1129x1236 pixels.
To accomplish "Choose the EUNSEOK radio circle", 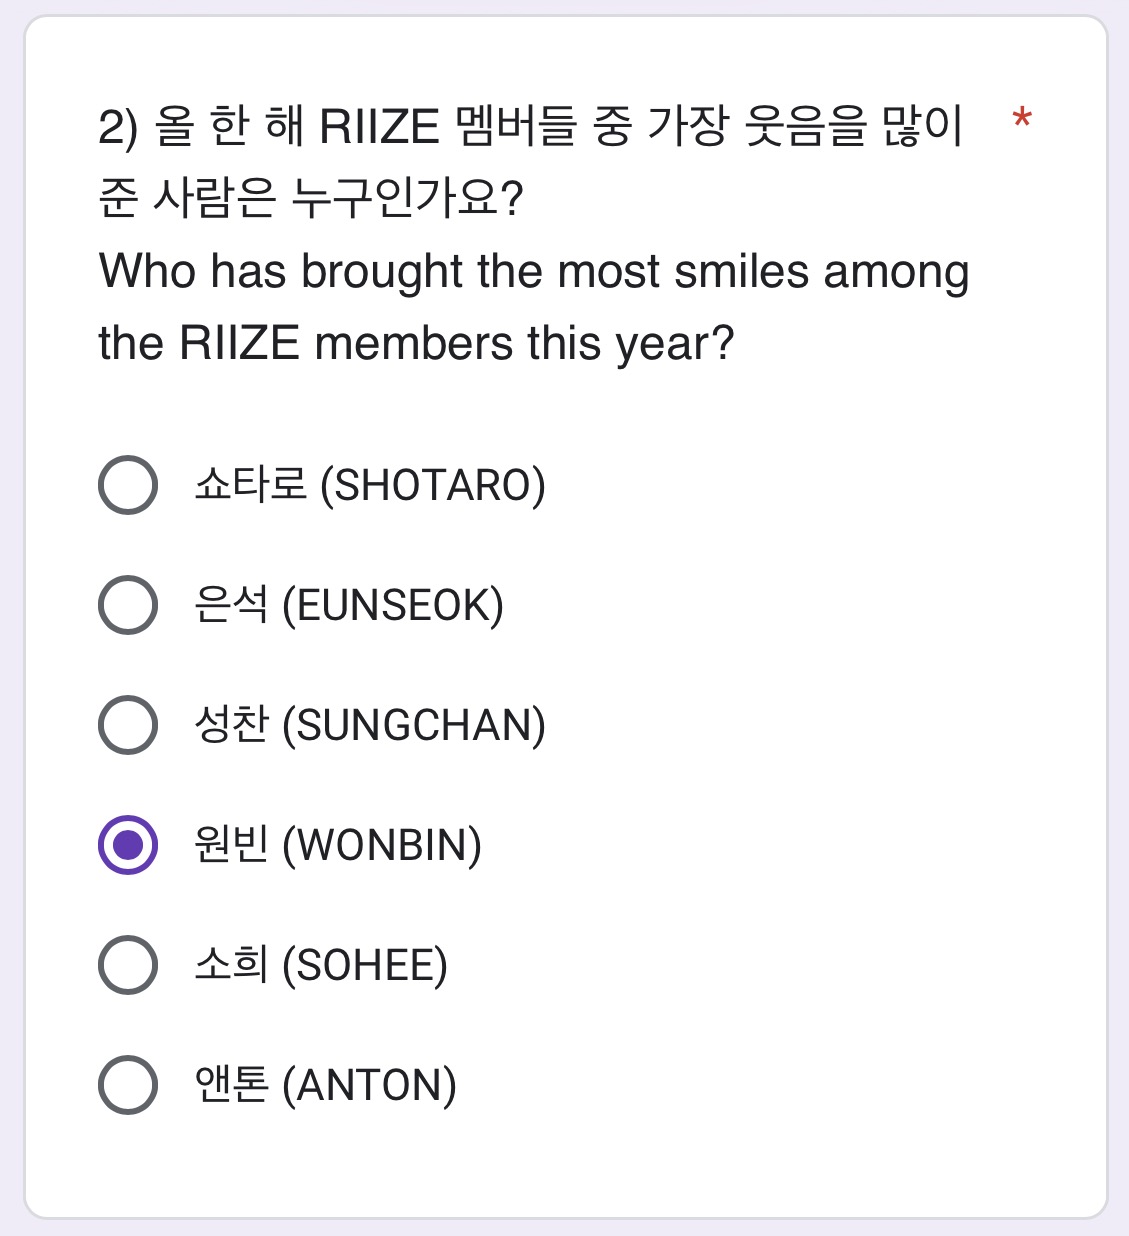I will [x=128, y=605].
